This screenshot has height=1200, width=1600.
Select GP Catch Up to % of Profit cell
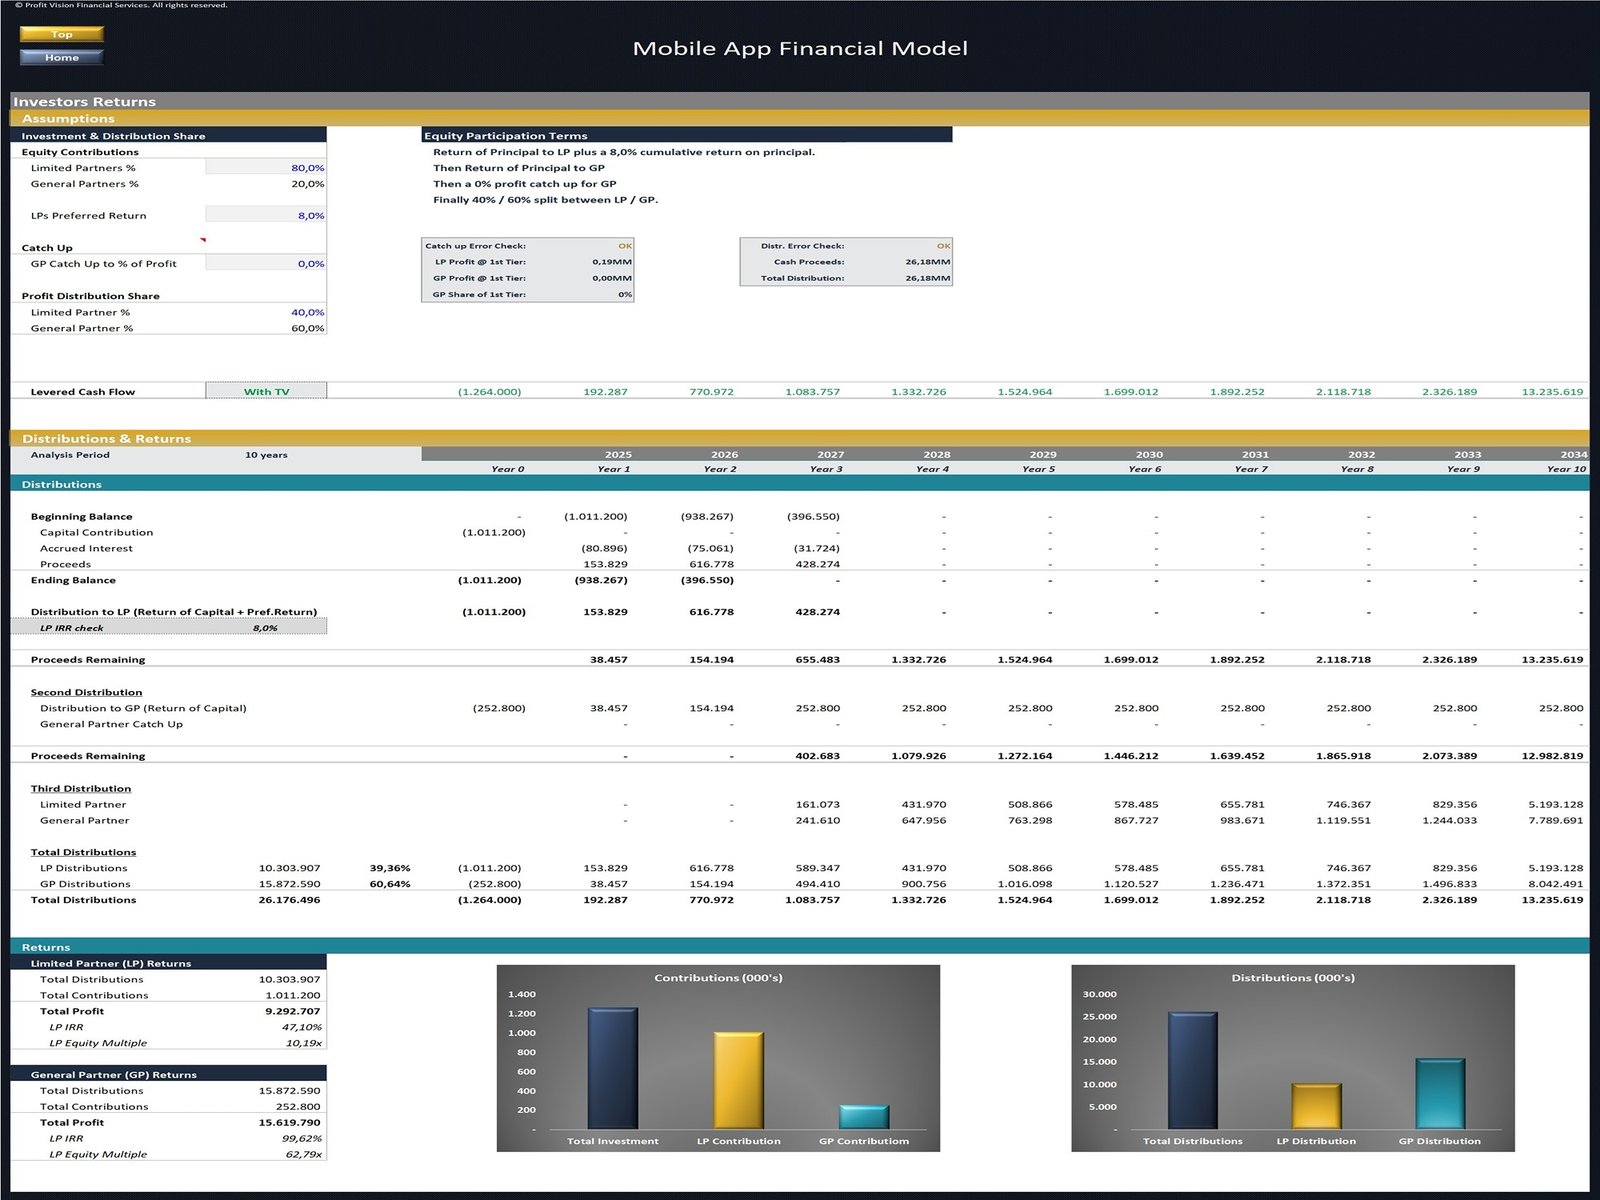click(x=266, y=263)
